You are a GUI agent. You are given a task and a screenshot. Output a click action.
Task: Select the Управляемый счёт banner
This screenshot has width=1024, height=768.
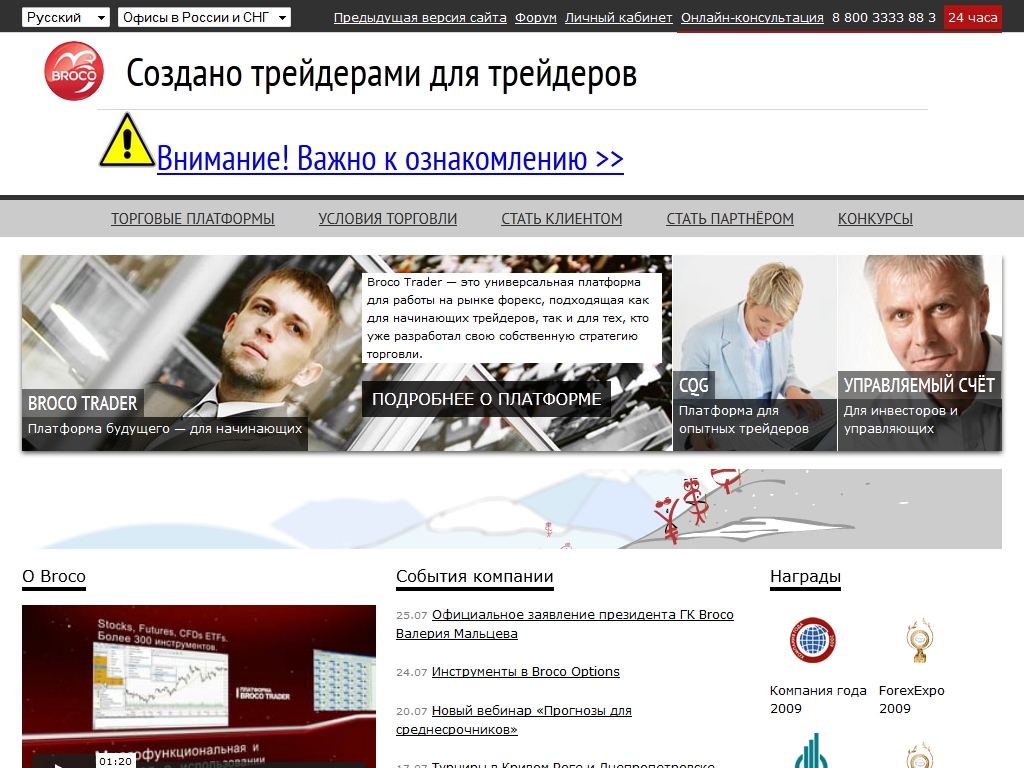919,352
